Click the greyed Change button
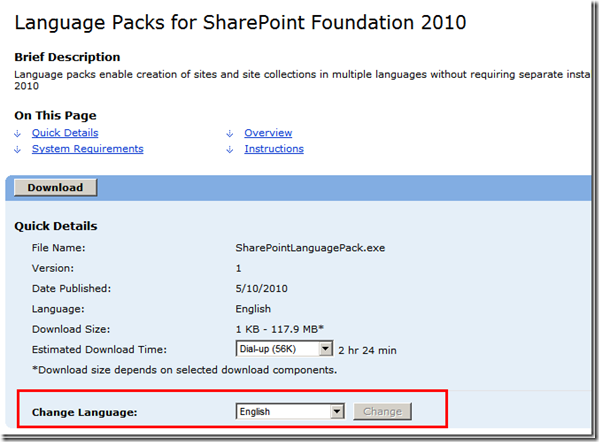The width and height of the screenshot is (599, 442). [x=382, y=411]
